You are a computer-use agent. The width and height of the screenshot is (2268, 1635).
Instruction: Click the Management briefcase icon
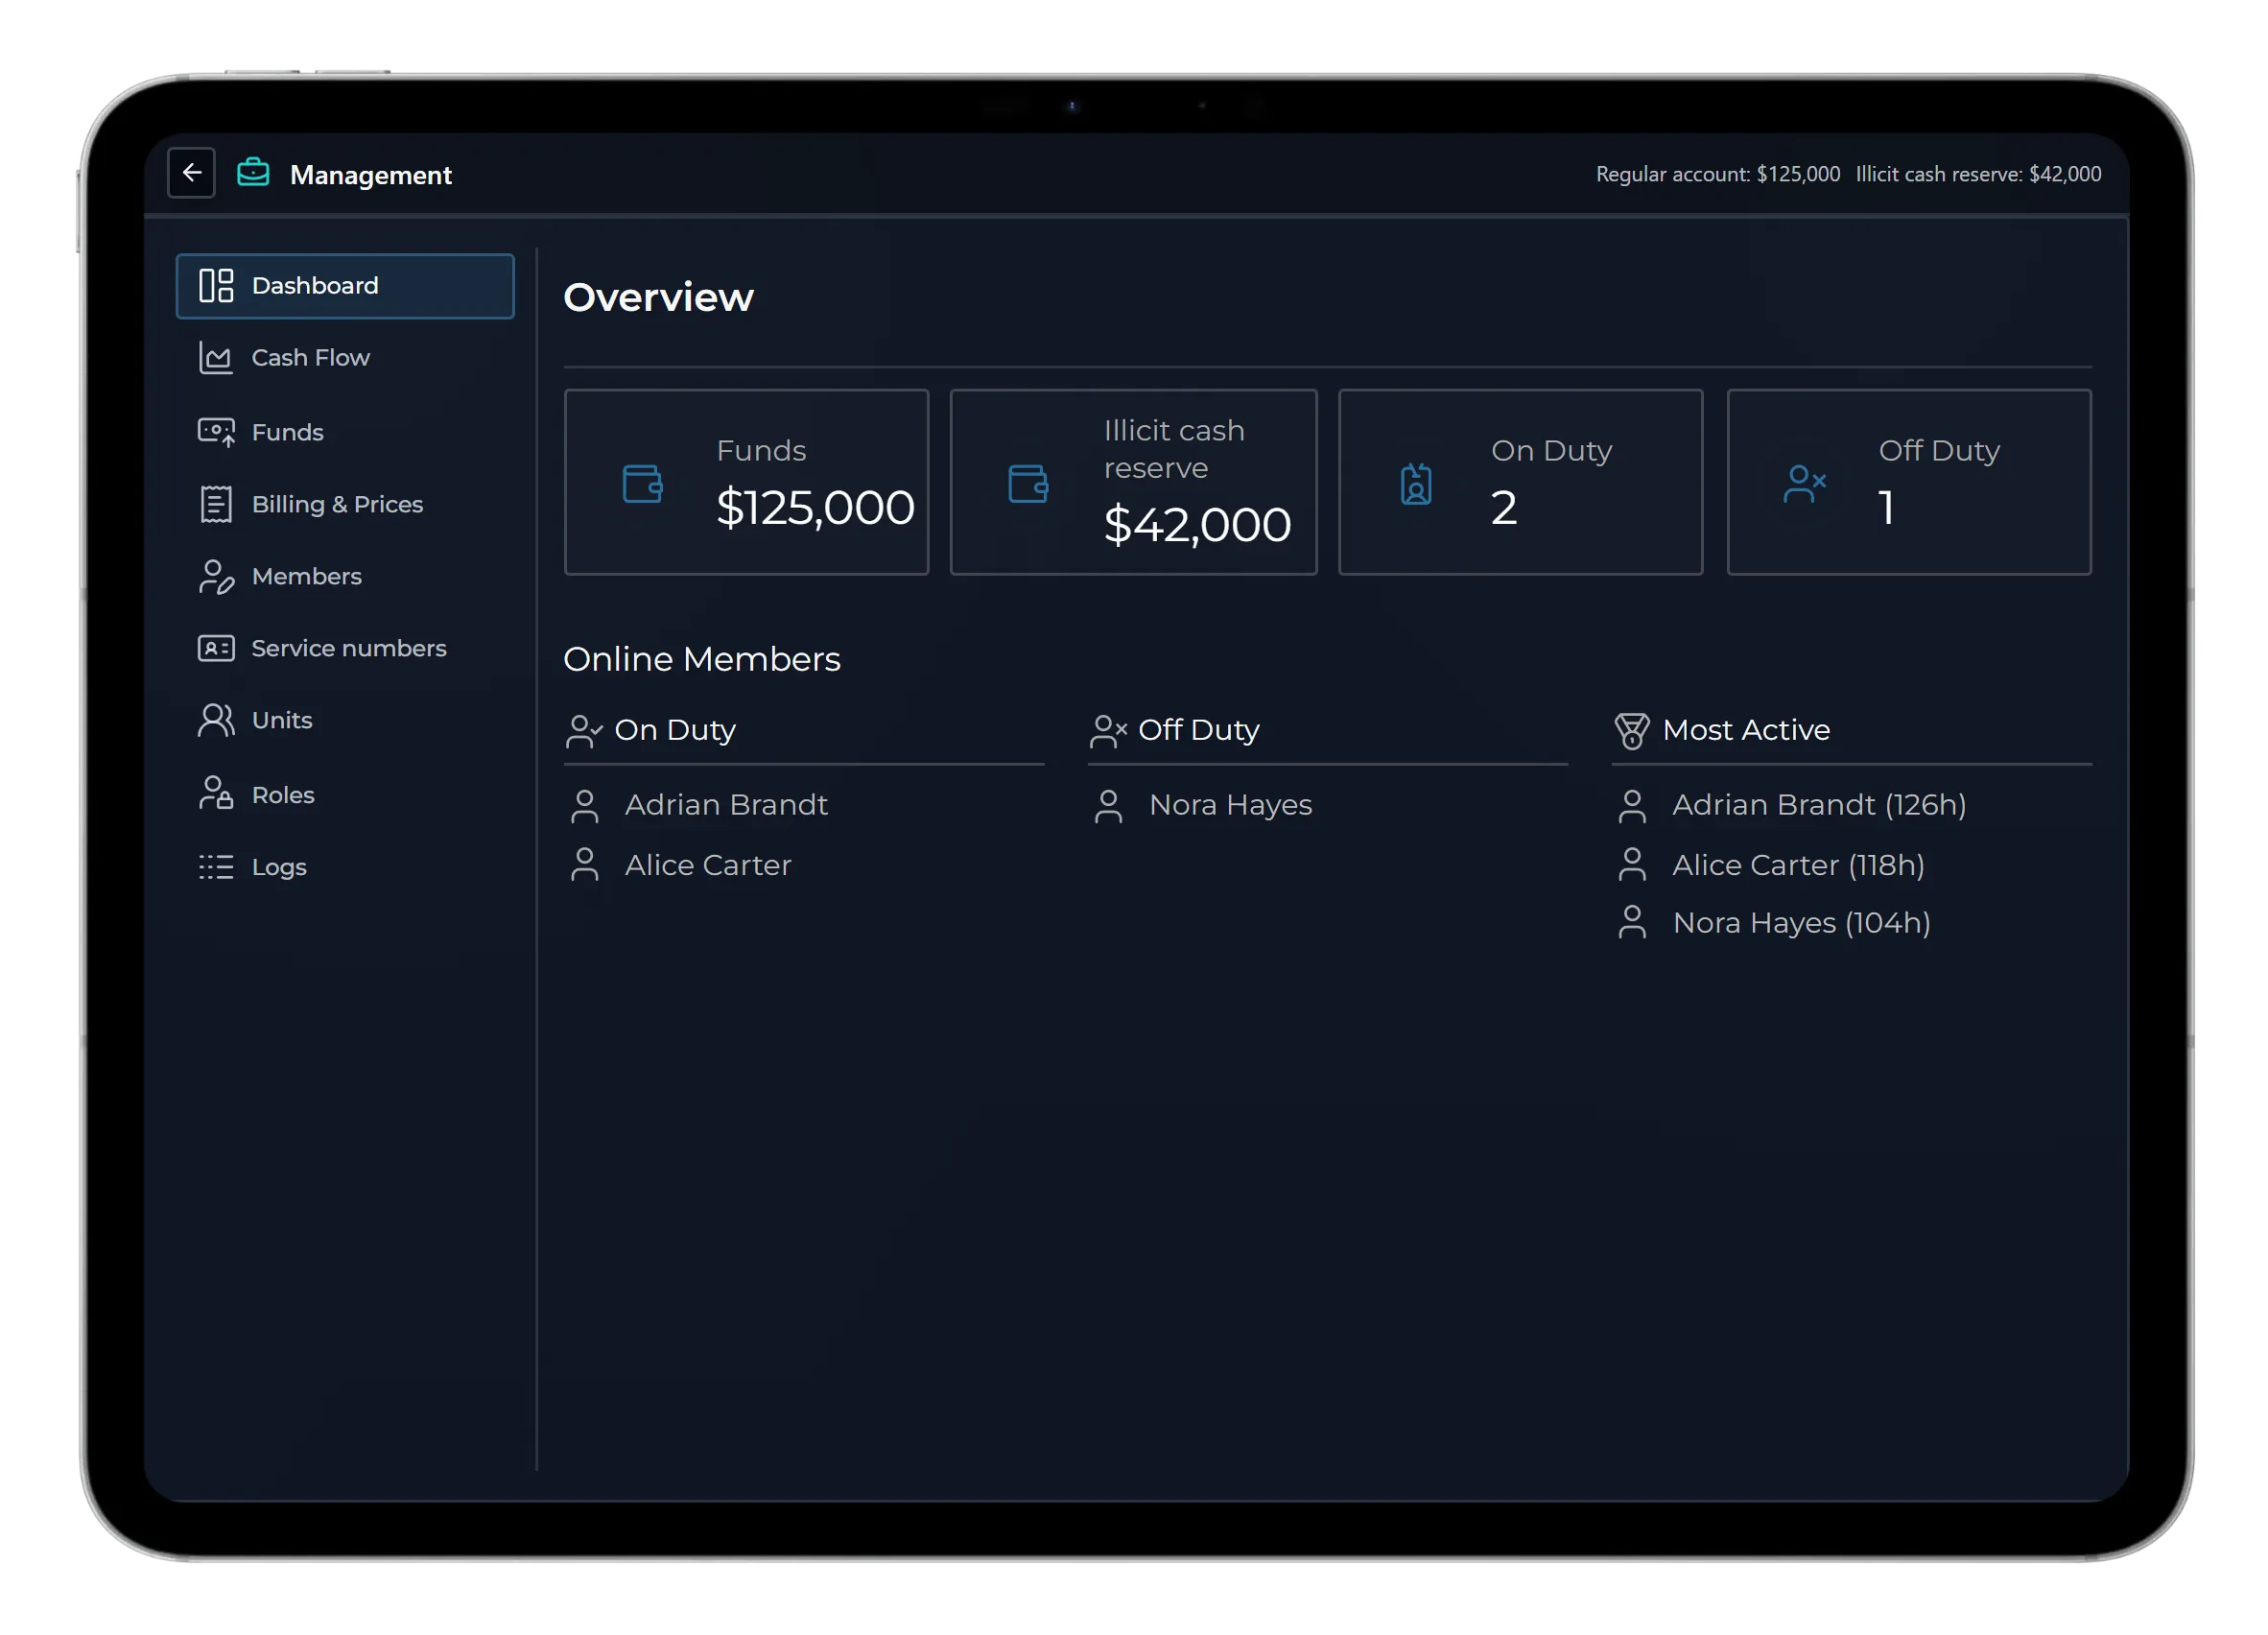(x=253, y=173)
